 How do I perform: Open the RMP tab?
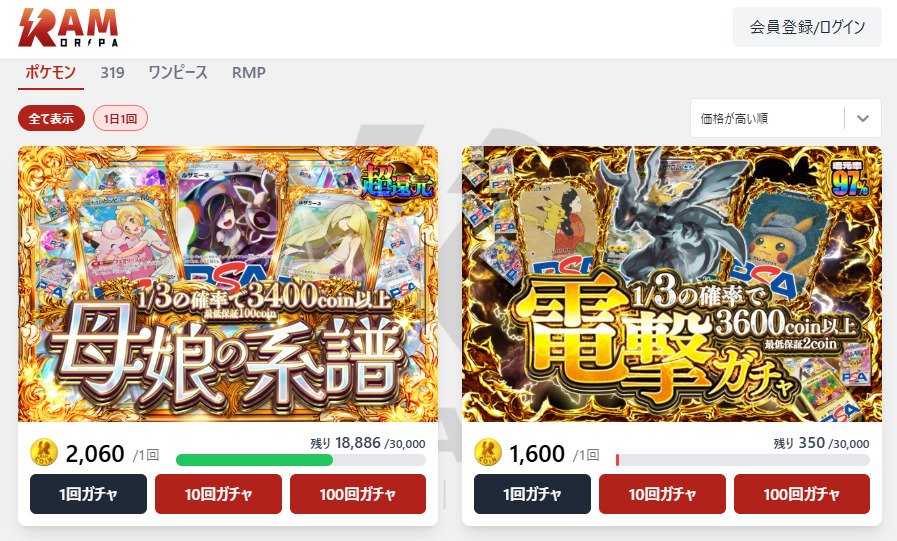coord(249,73)
